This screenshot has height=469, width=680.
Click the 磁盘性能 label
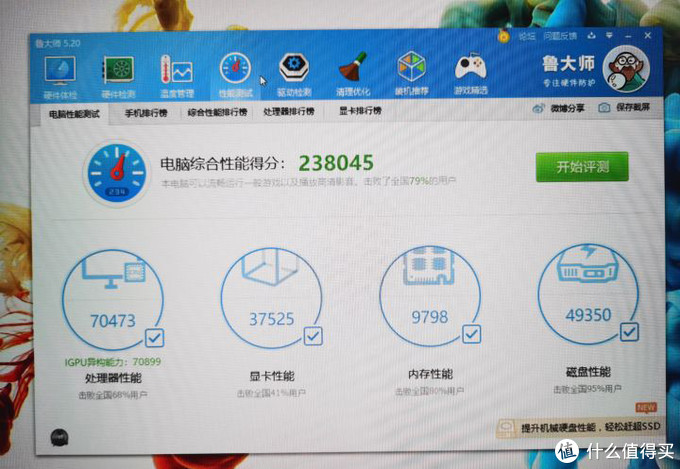[588, 372]
